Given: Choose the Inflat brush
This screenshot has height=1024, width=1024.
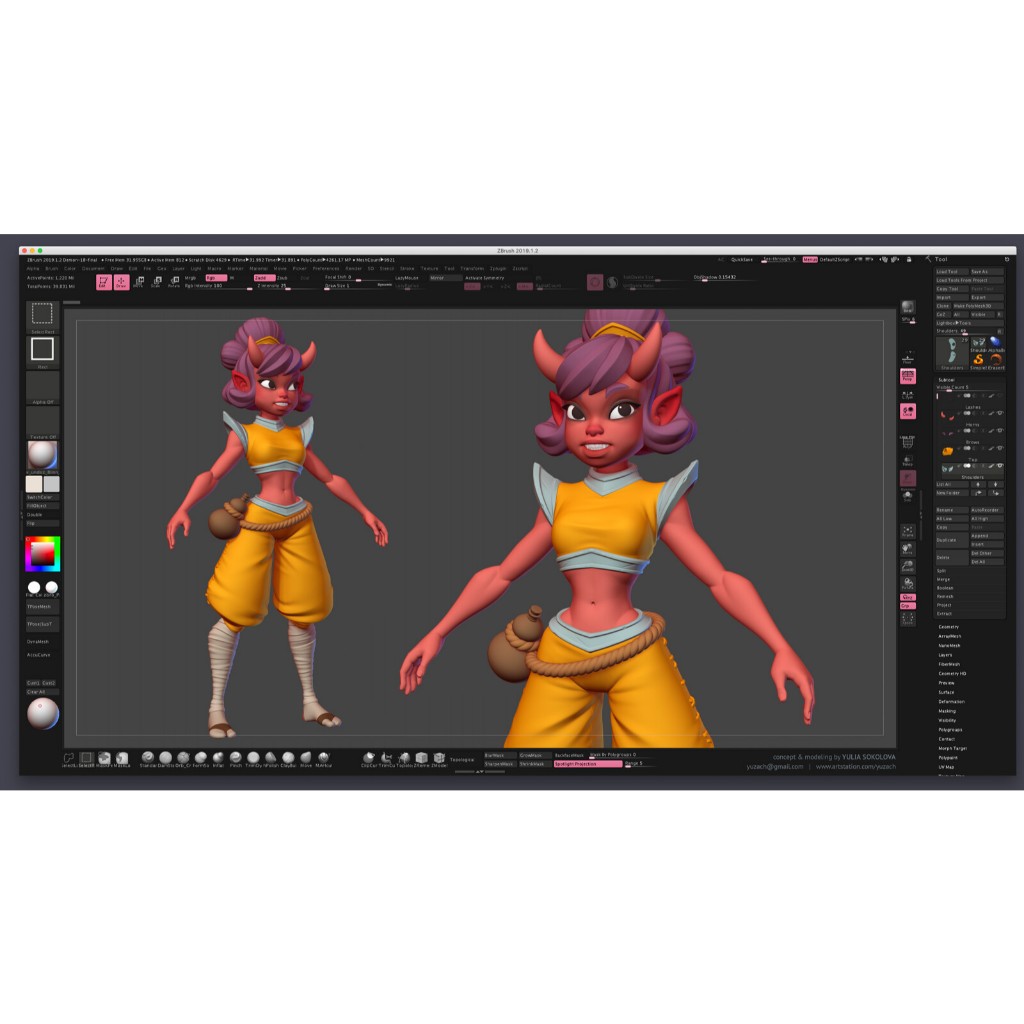Looking at the screenshot, I should coord(218,759).
